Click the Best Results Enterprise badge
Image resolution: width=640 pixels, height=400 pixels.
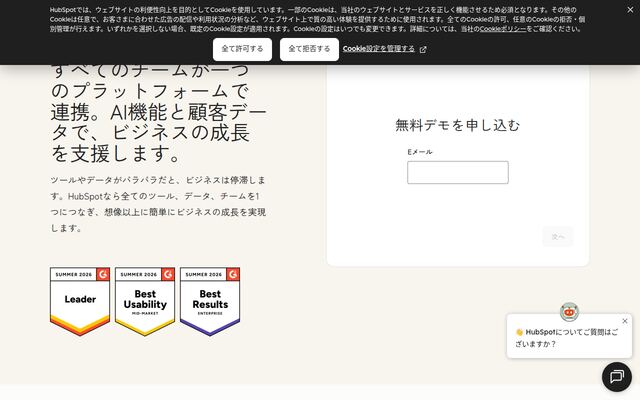210,302
